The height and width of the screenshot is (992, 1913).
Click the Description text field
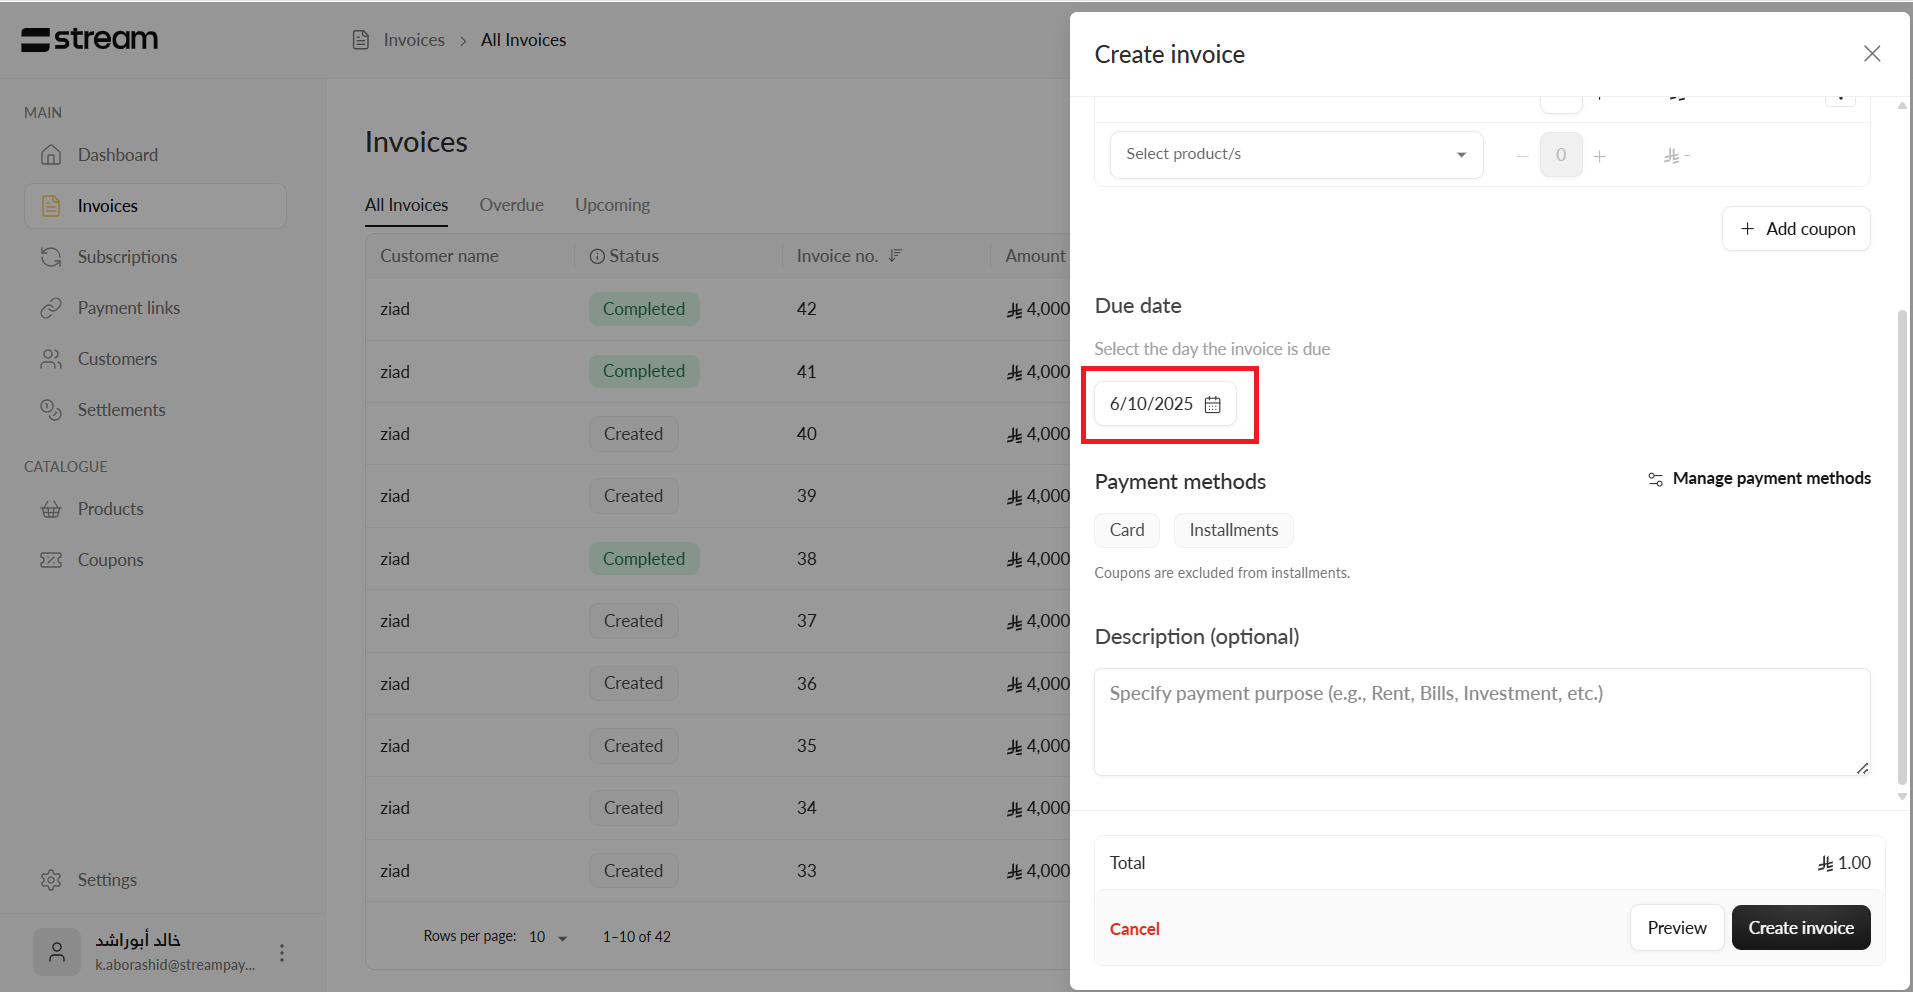(x=1481, y=722)
